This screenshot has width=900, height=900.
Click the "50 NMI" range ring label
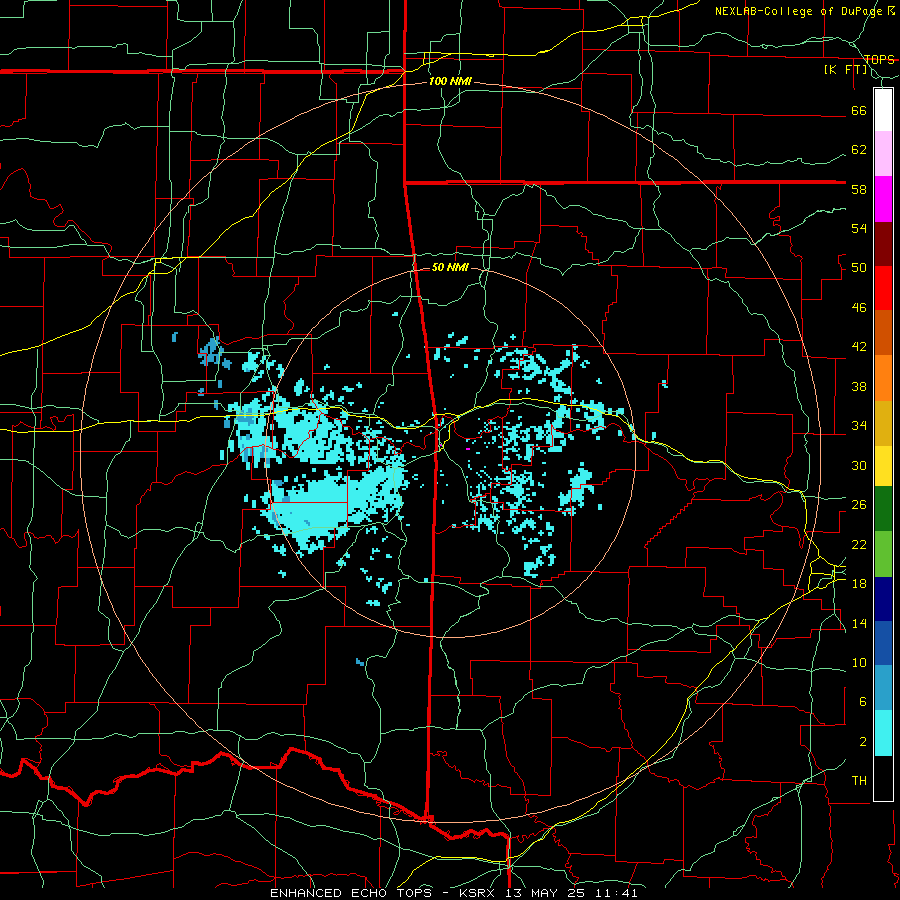click(450, 267)
